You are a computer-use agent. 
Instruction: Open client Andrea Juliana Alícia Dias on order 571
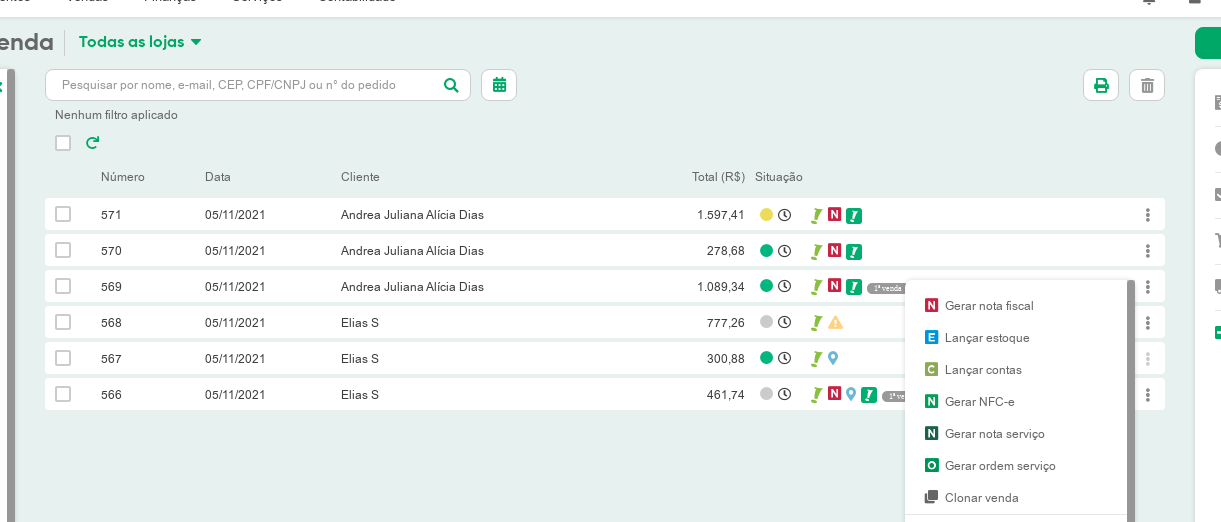click(x=412, y=215)
